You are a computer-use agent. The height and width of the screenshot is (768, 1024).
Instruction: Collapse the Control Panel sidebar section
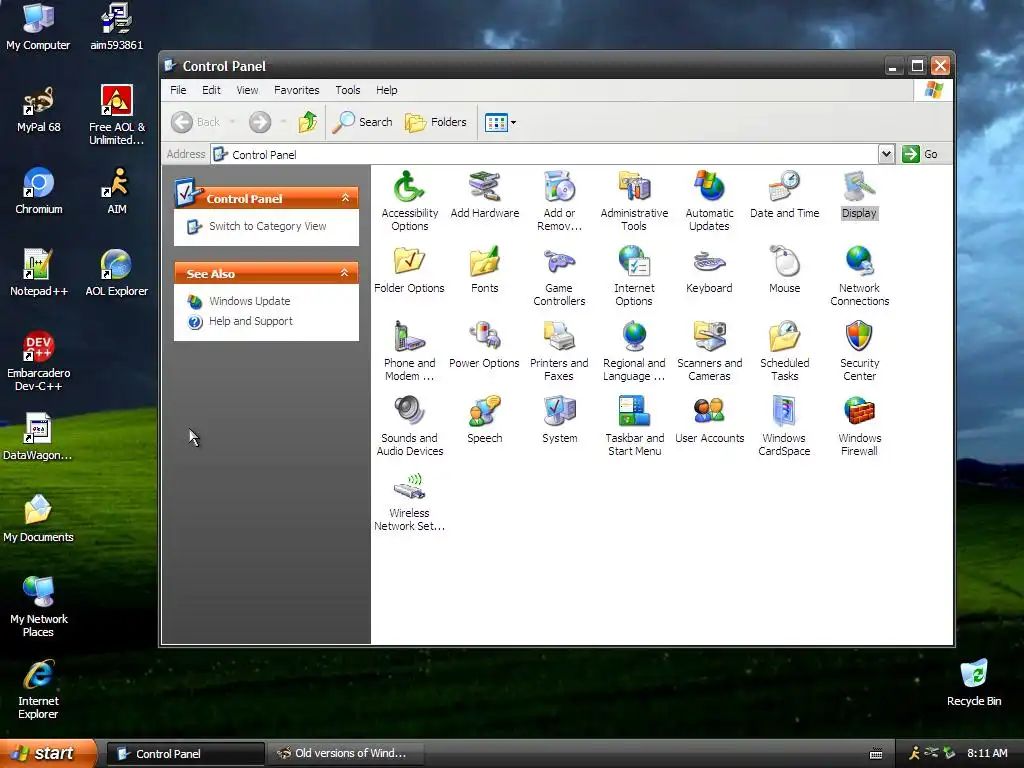pyautogui.click(x=345, y=198)
